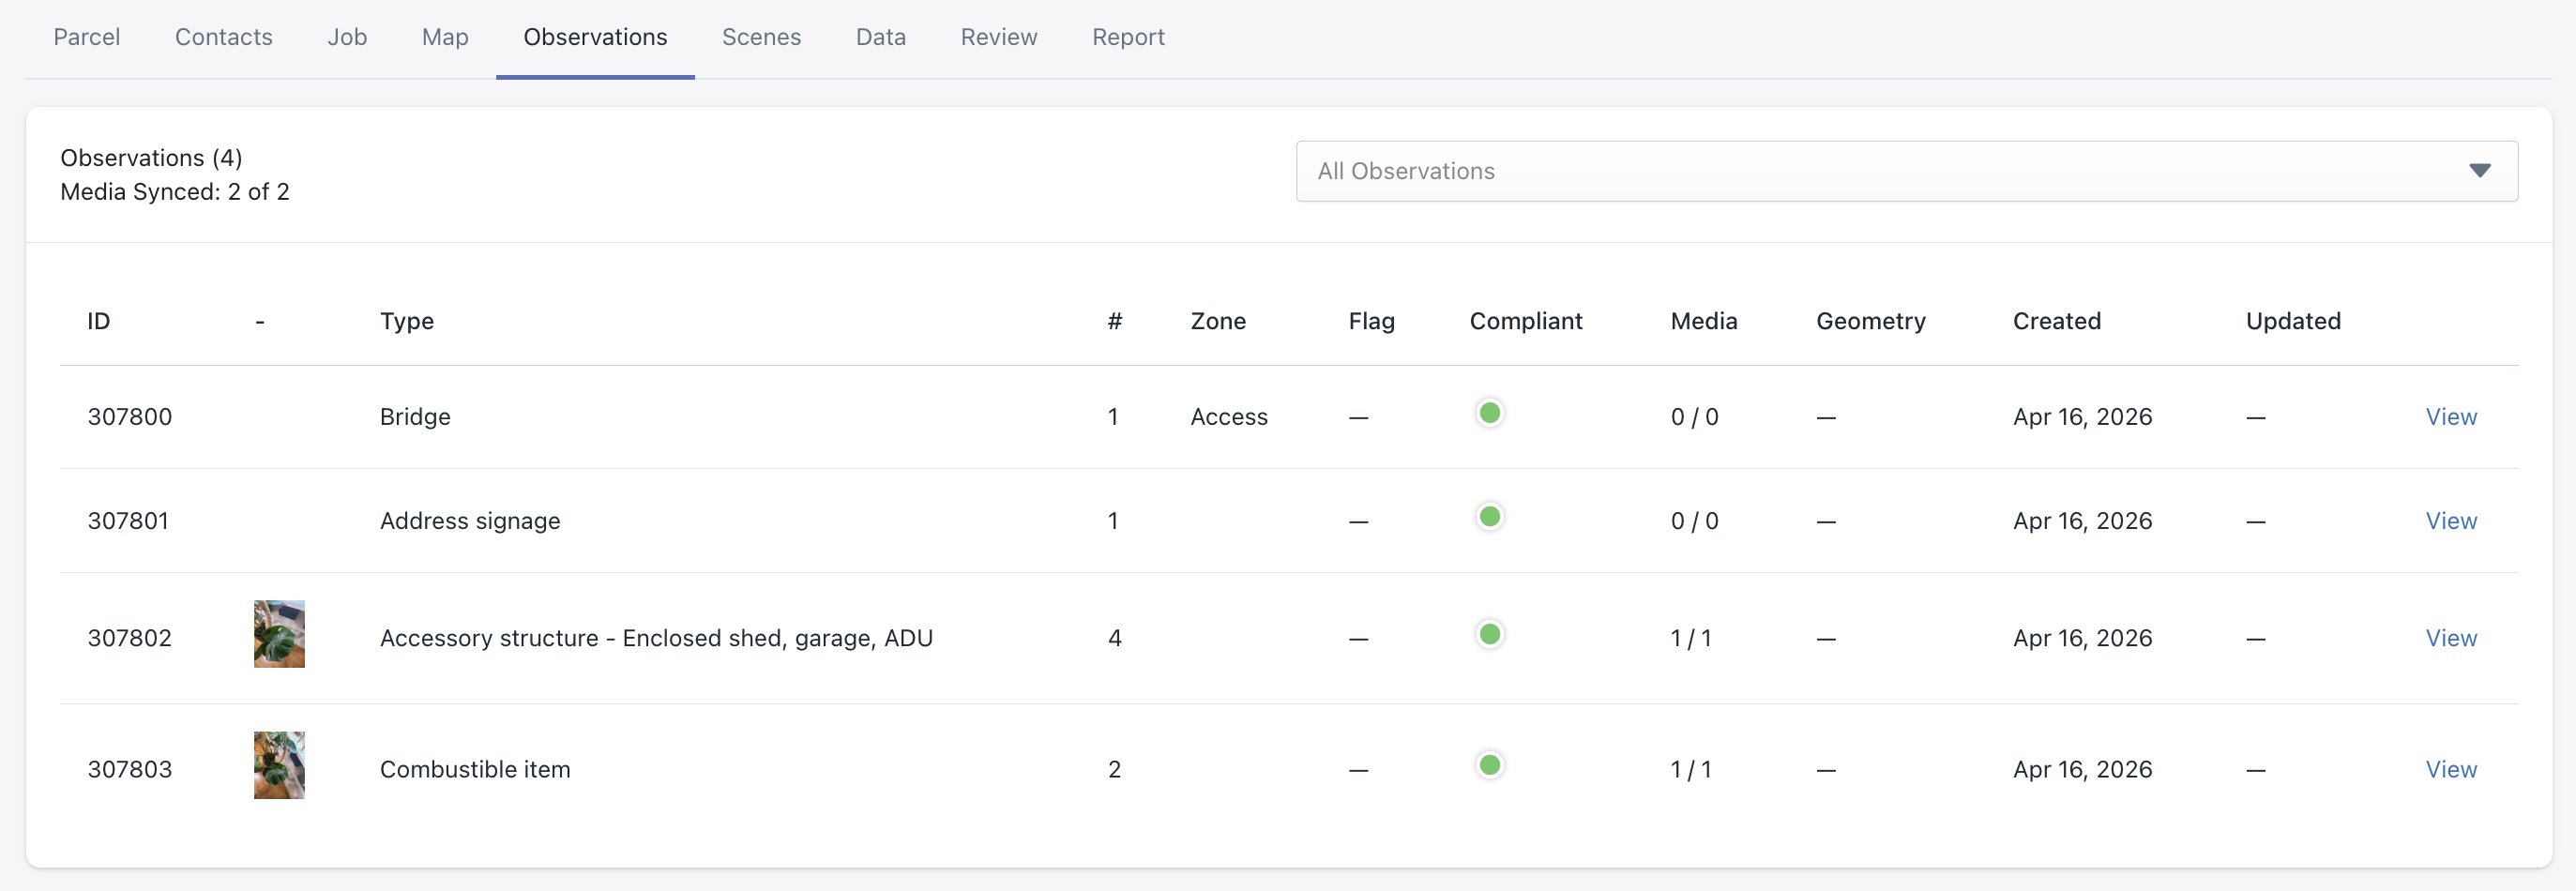Screen dimensions: 2576x891
Task: Click the dropdown arrow in observations filter
Action: point(2479,171)
